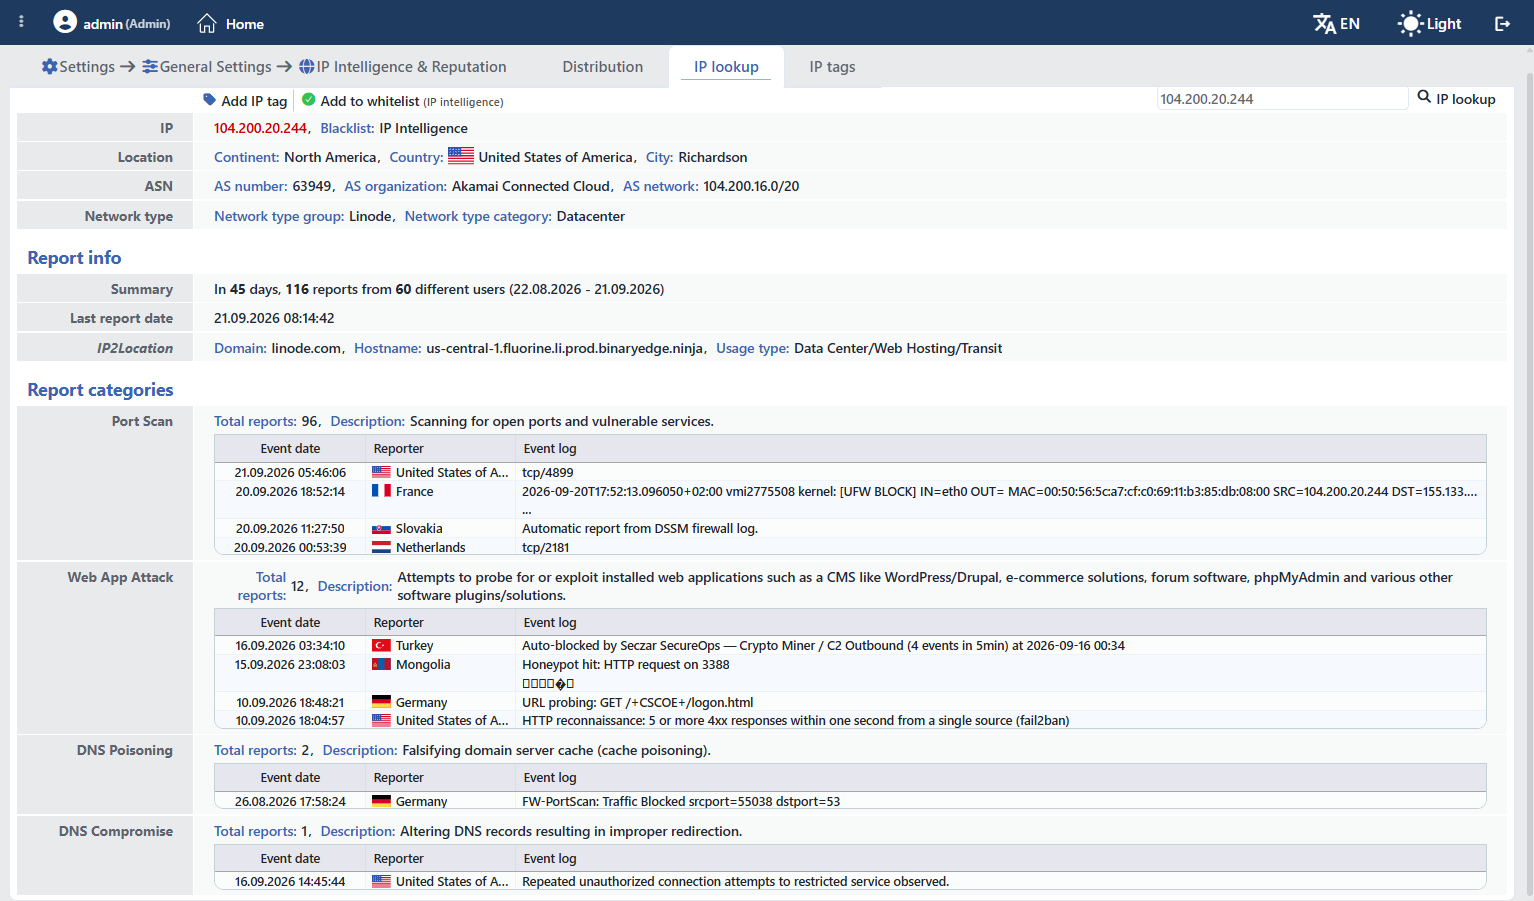Screen dimensions: 1534x901
Task: Click Germany flag in DNS Poisoning table
Action: click(381, 801)
